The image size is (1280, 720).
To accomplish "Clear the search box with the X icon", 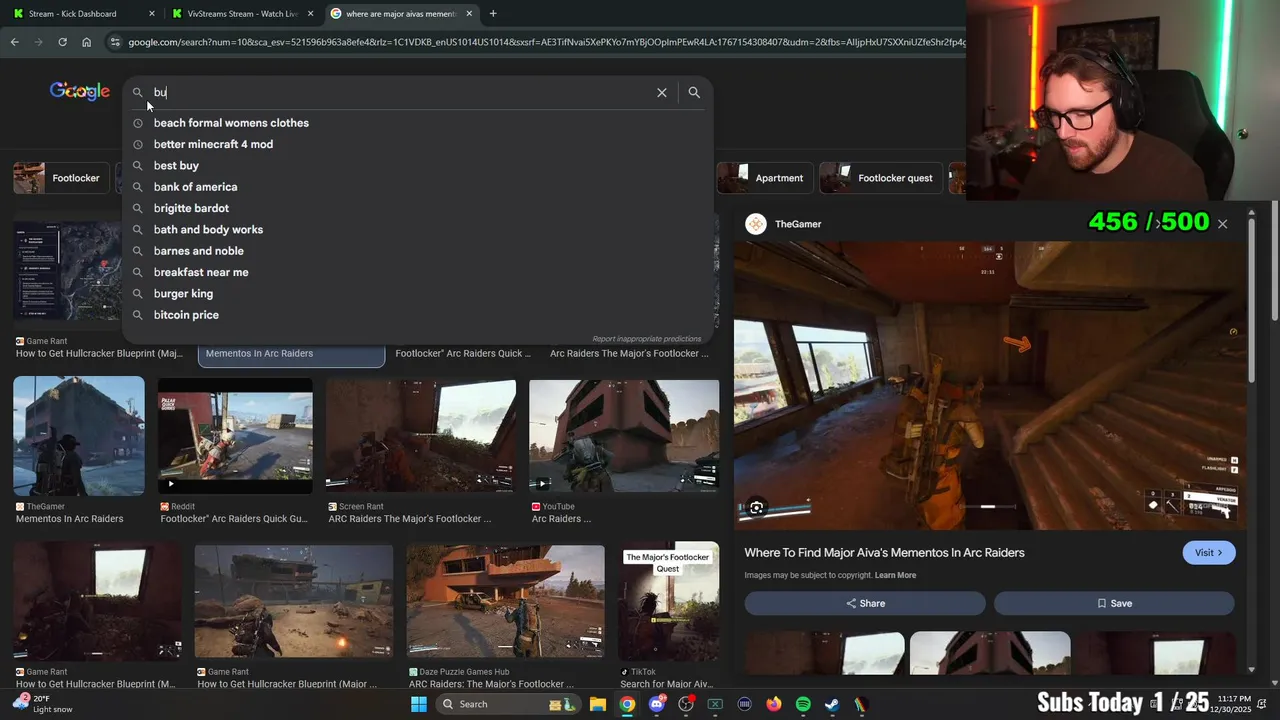I will (661, 92).
